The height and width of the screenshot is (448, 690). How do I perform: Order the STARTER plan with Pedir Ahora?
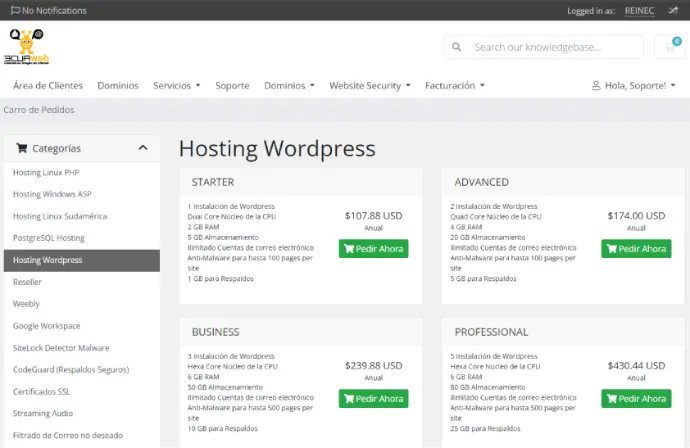click(x=373, y=249)
